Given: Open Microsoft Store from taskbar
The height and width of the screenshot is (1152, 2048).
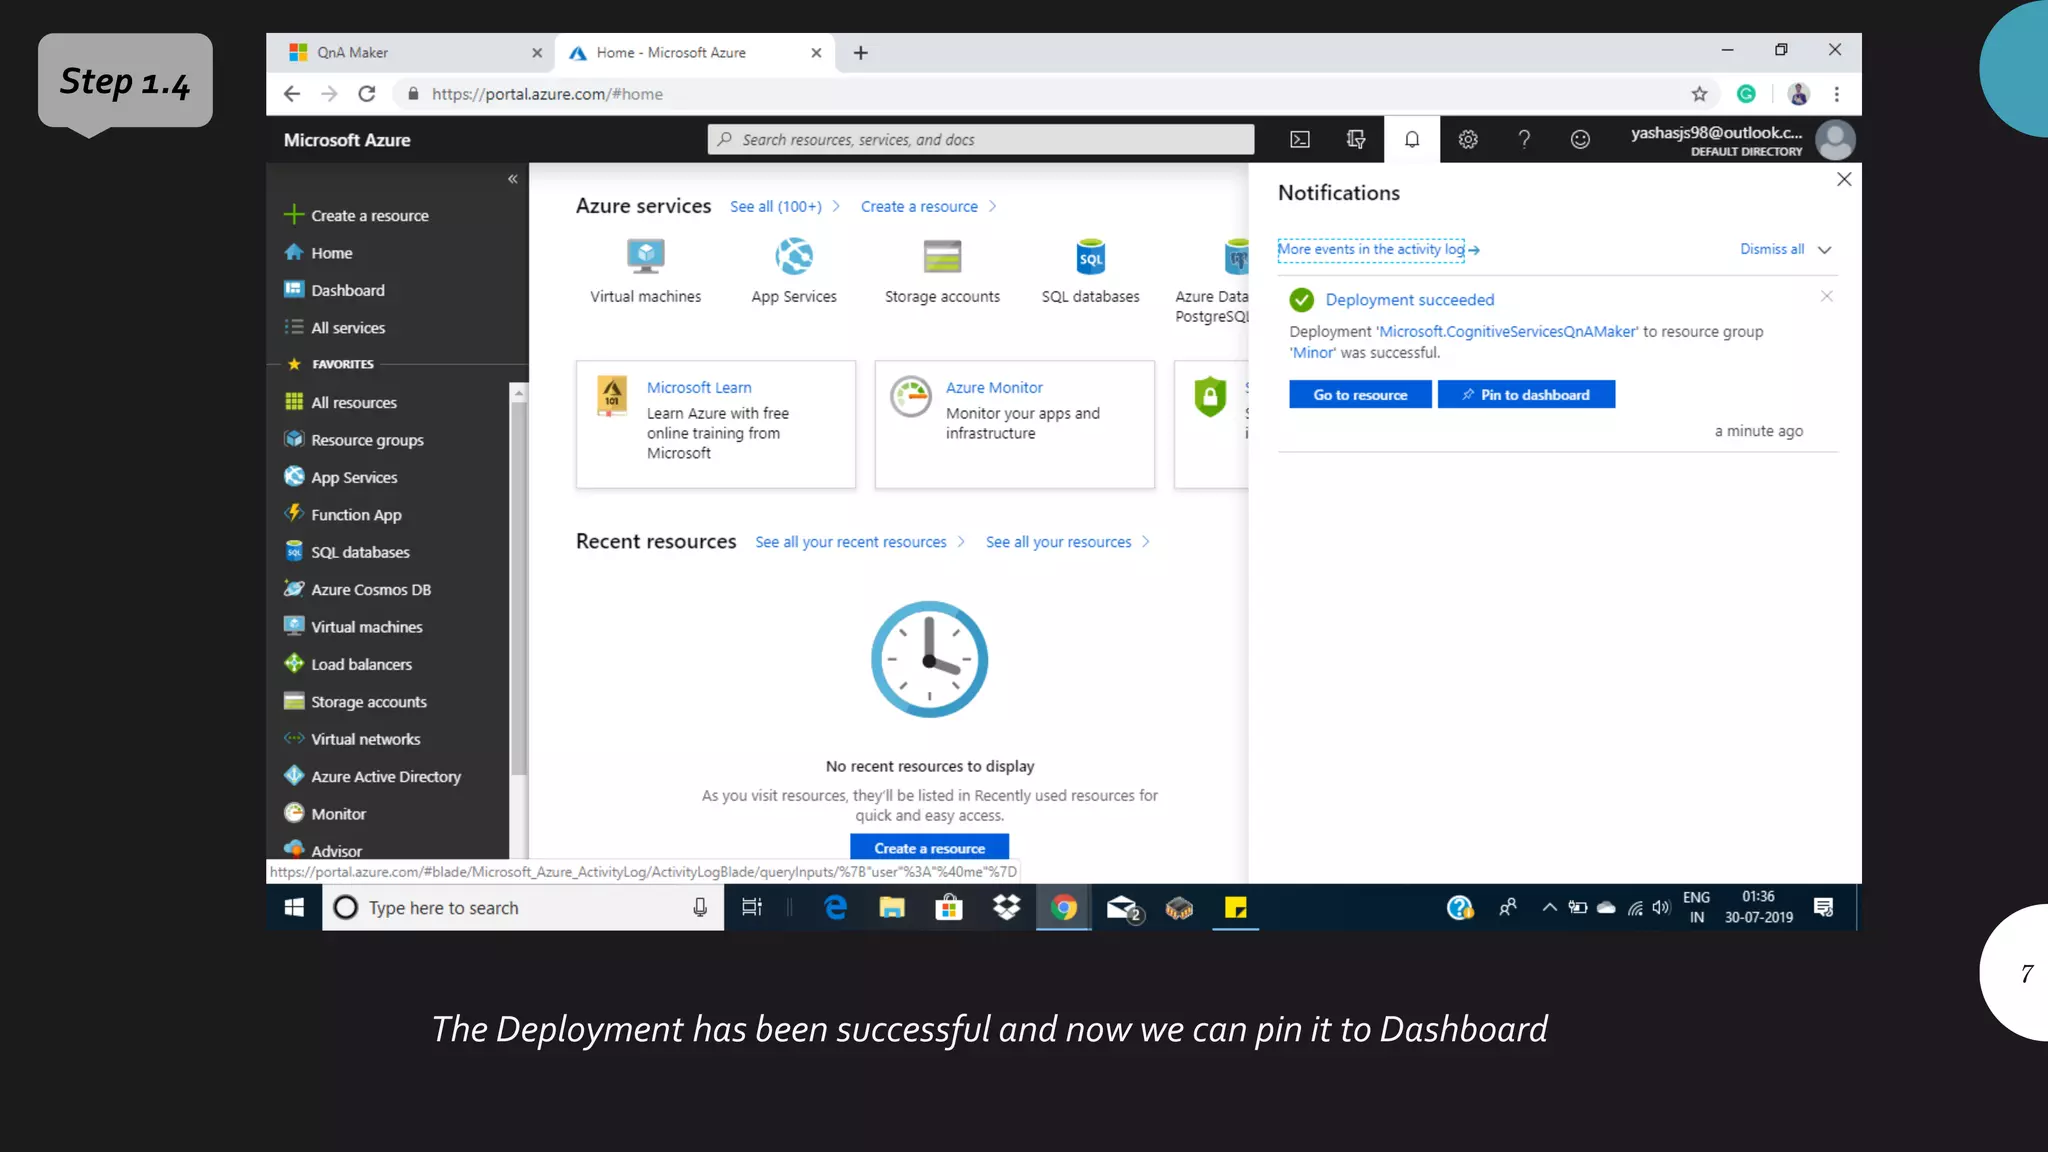Looking at the screenshot, I should pos(948,908).
